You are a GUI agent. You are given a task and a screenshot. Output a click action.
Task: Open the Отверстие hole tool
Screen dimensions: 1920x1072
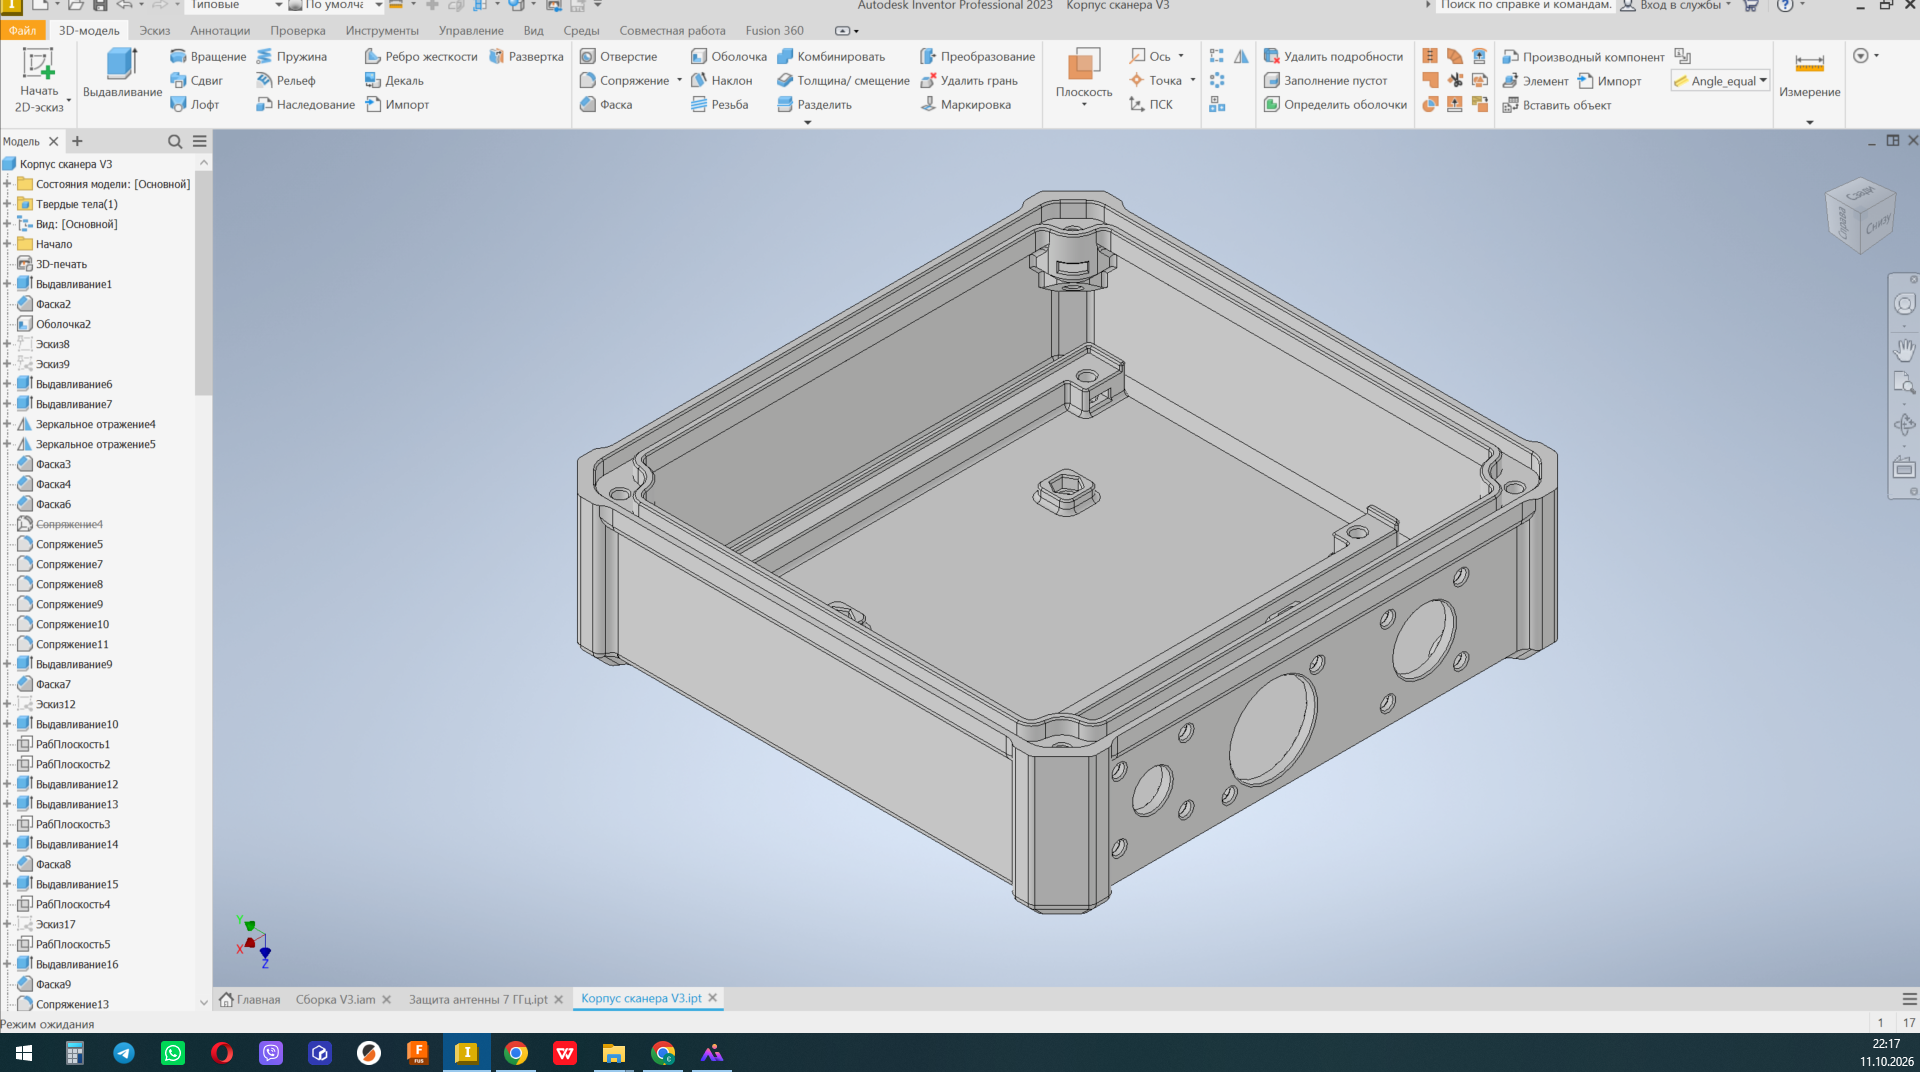click(x=619, y=56)
